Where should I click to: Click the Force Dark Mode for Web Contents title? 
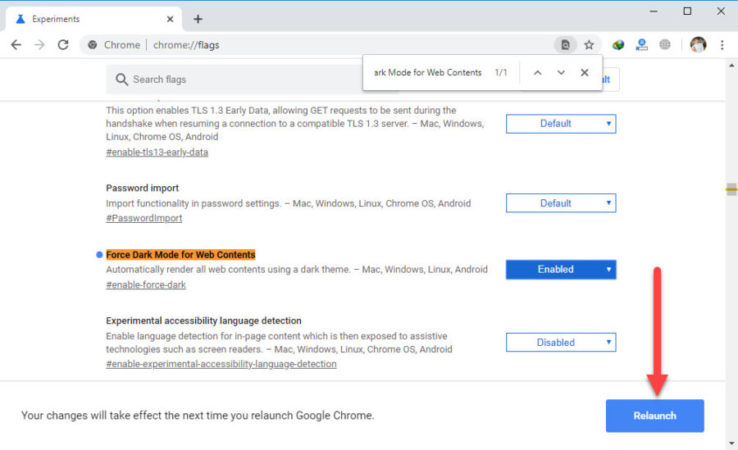pyautogui.click(x=181, y=255)
